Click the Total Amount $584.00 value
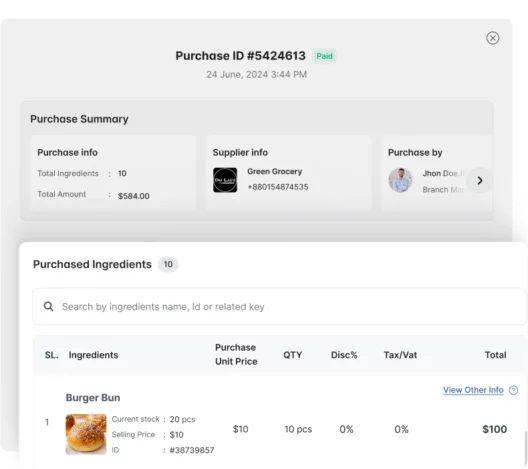This screenshot has width=528, height=469. click(x=134, y=196)
